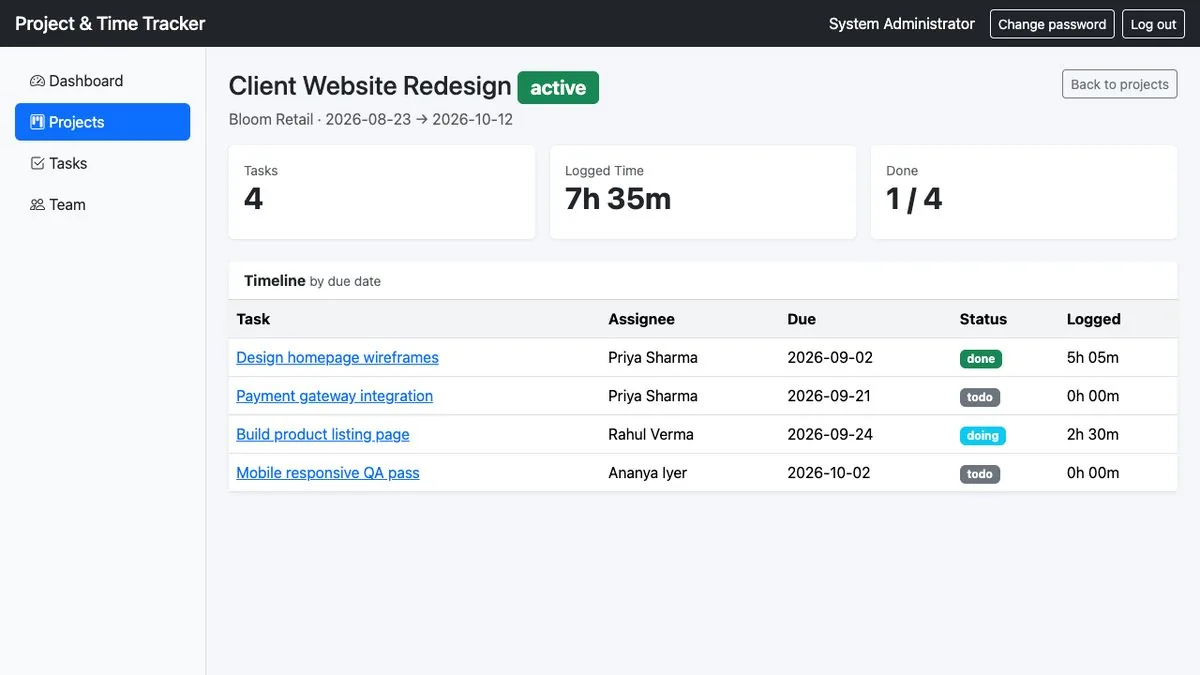Click Back to projects button

[1119, 84]
